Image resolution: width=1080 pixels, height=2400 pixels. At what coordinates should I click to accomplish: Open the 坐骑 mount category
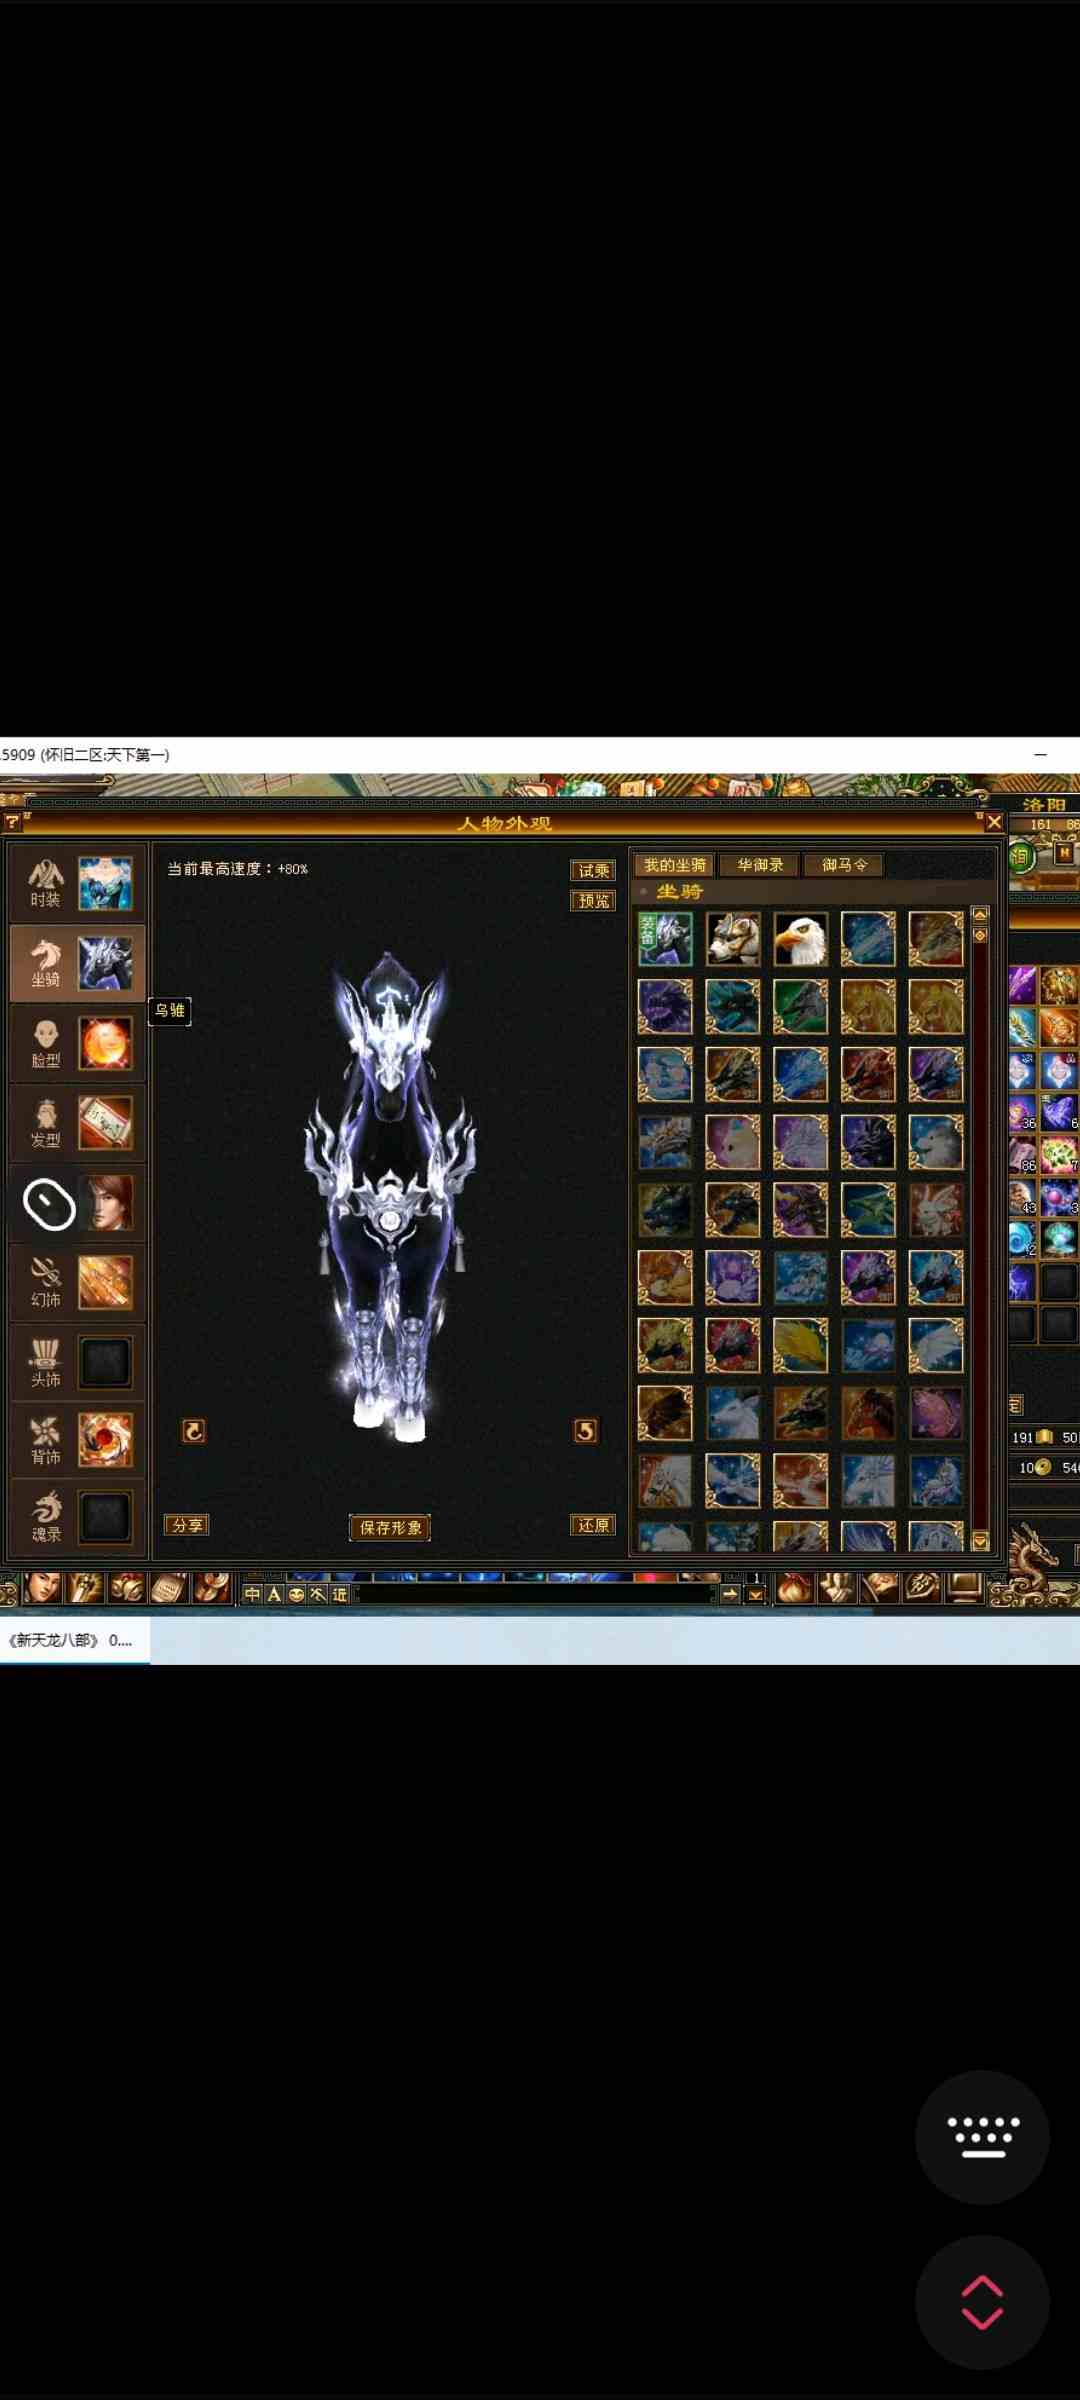click(x=45, y=963)
